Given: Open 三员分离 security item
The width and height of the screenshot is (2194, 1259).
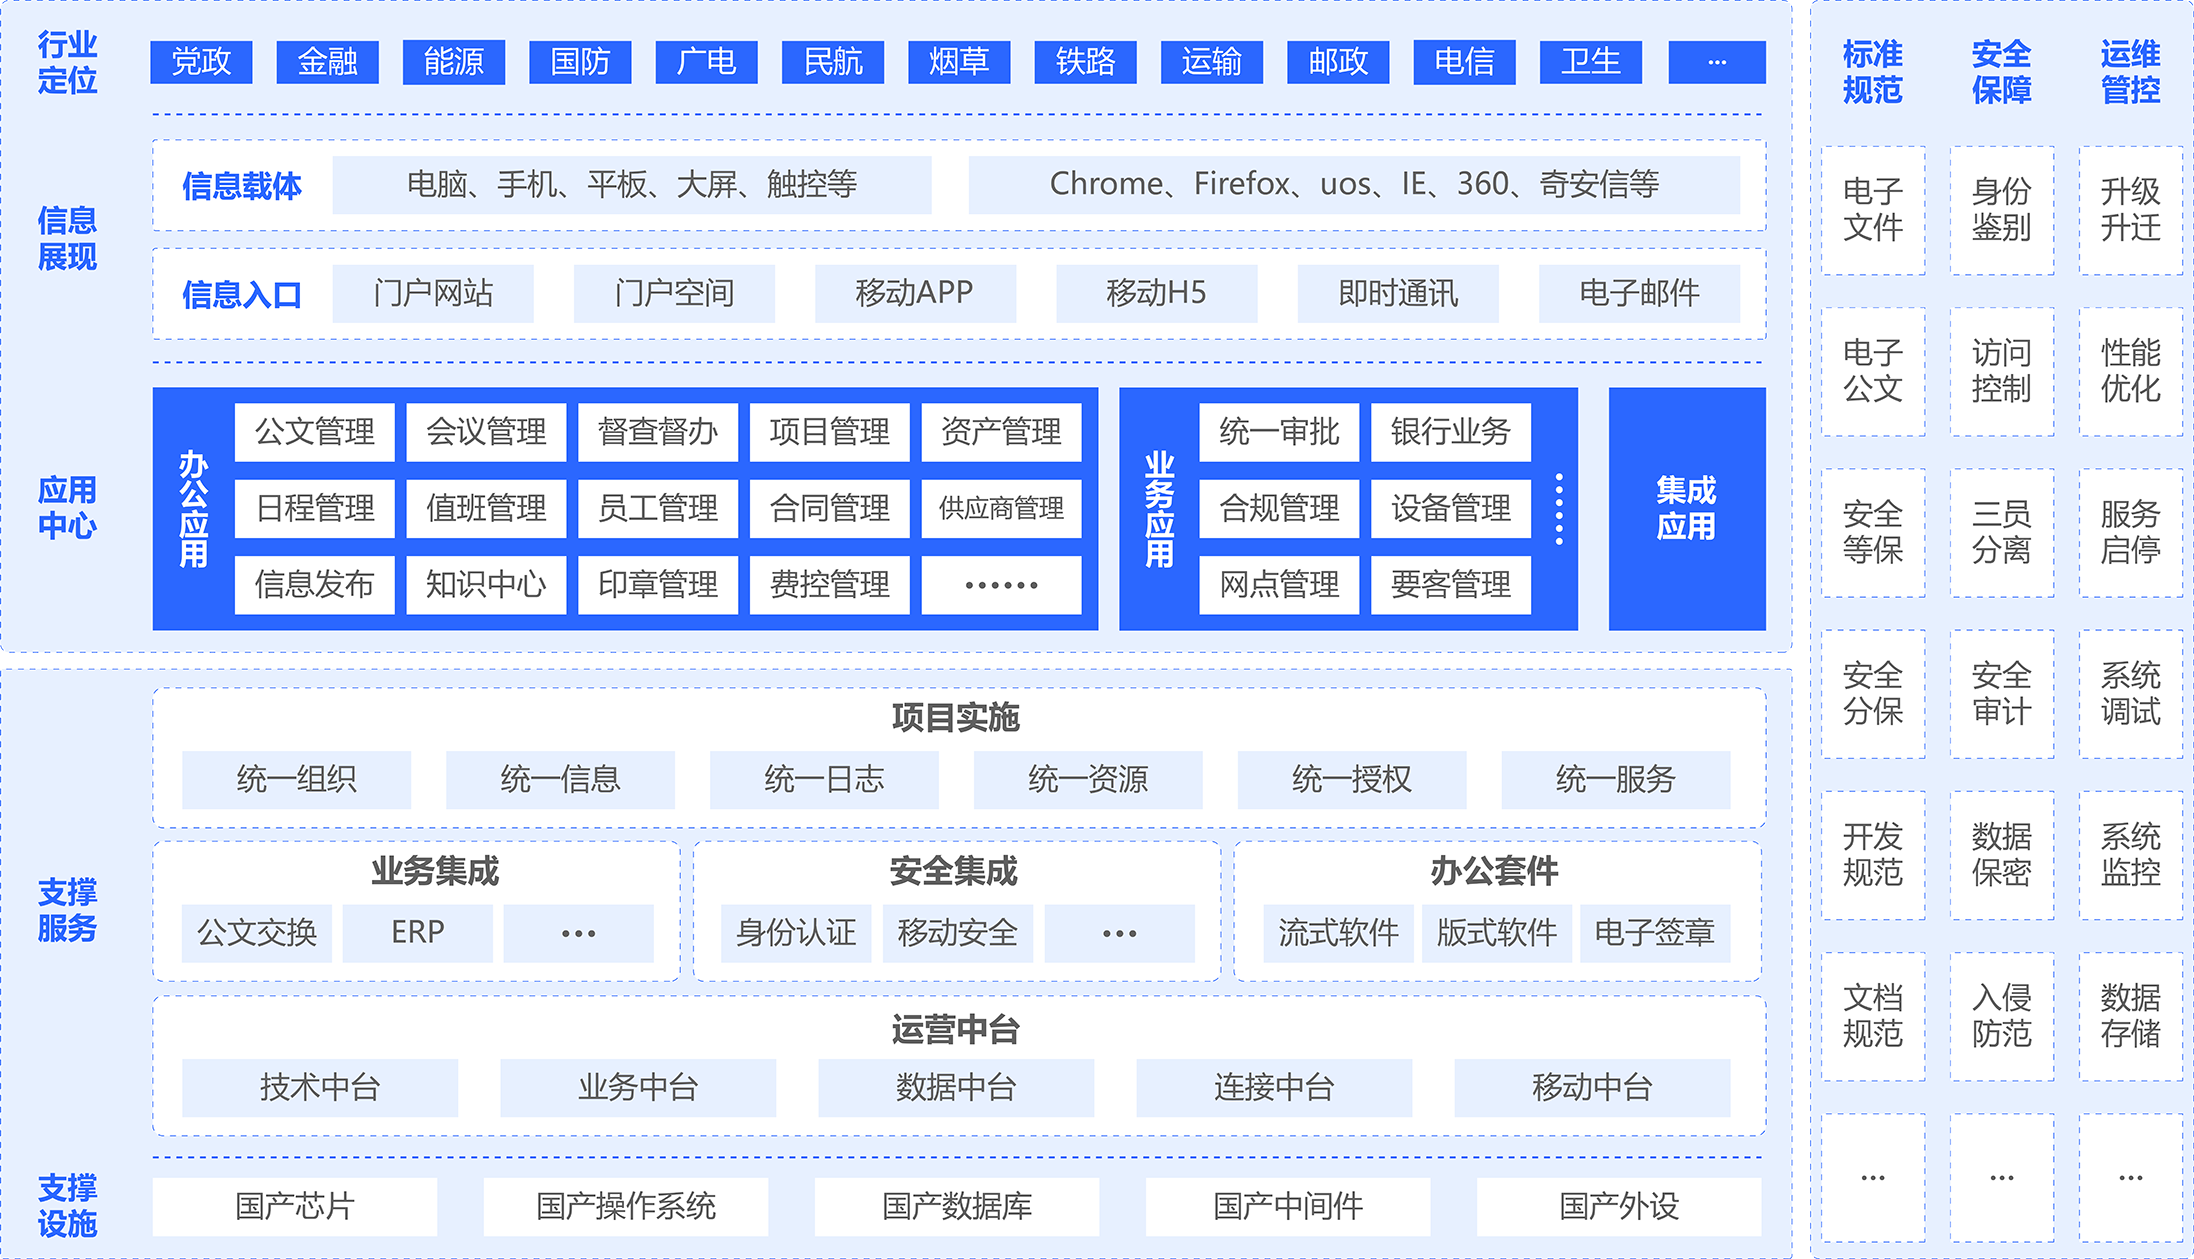Looking at the screenshot, I should [x=2001, y=532].
